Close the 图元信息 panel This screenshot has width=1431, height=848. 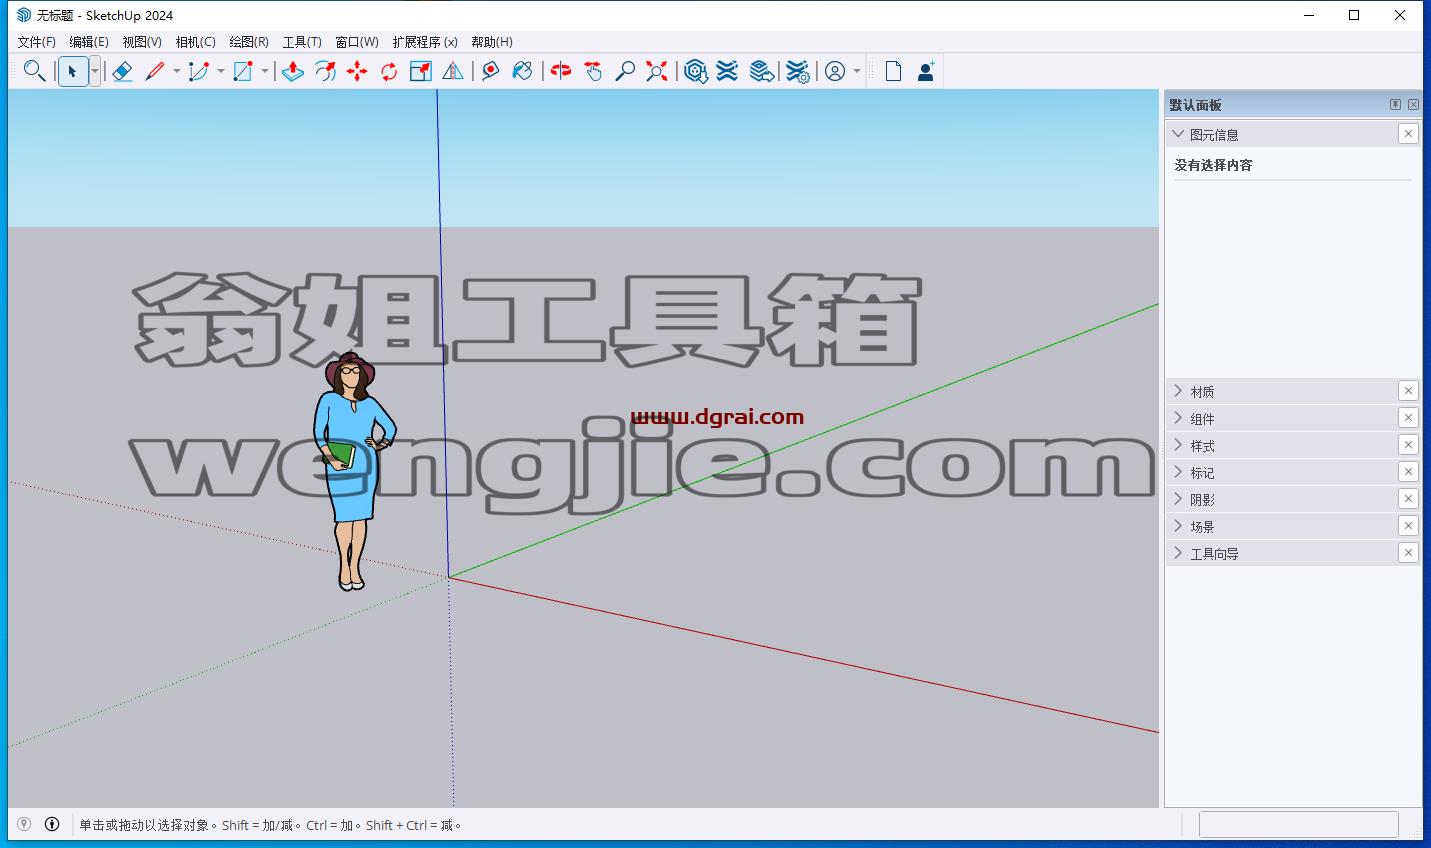pos(1408,134)
